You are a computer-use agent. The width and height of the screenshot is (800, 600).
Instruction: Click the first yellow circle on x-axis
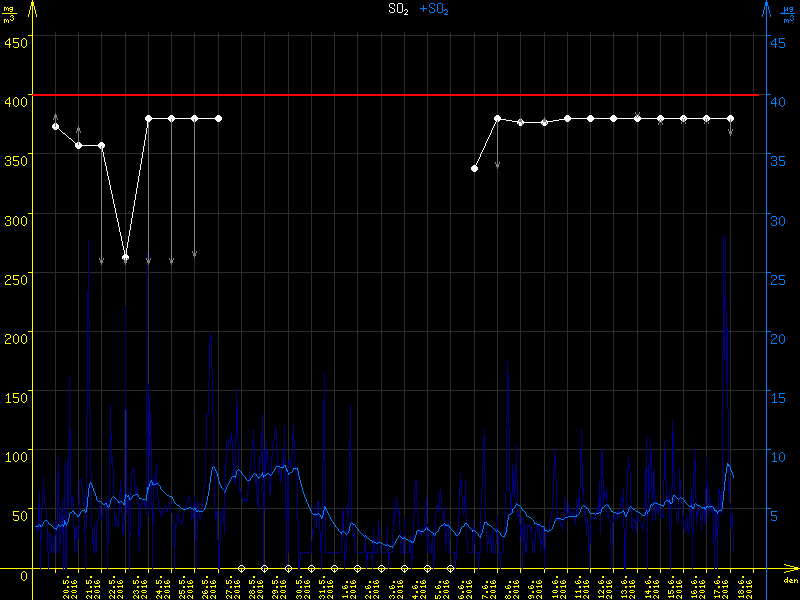click(x=241, y=568)
